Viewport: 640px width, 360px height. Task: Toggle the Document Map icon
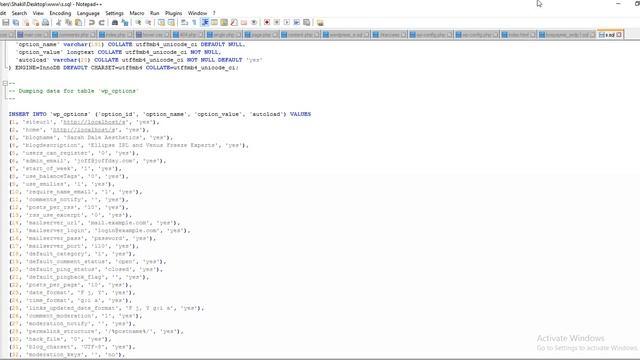click(x=224, y=22)
